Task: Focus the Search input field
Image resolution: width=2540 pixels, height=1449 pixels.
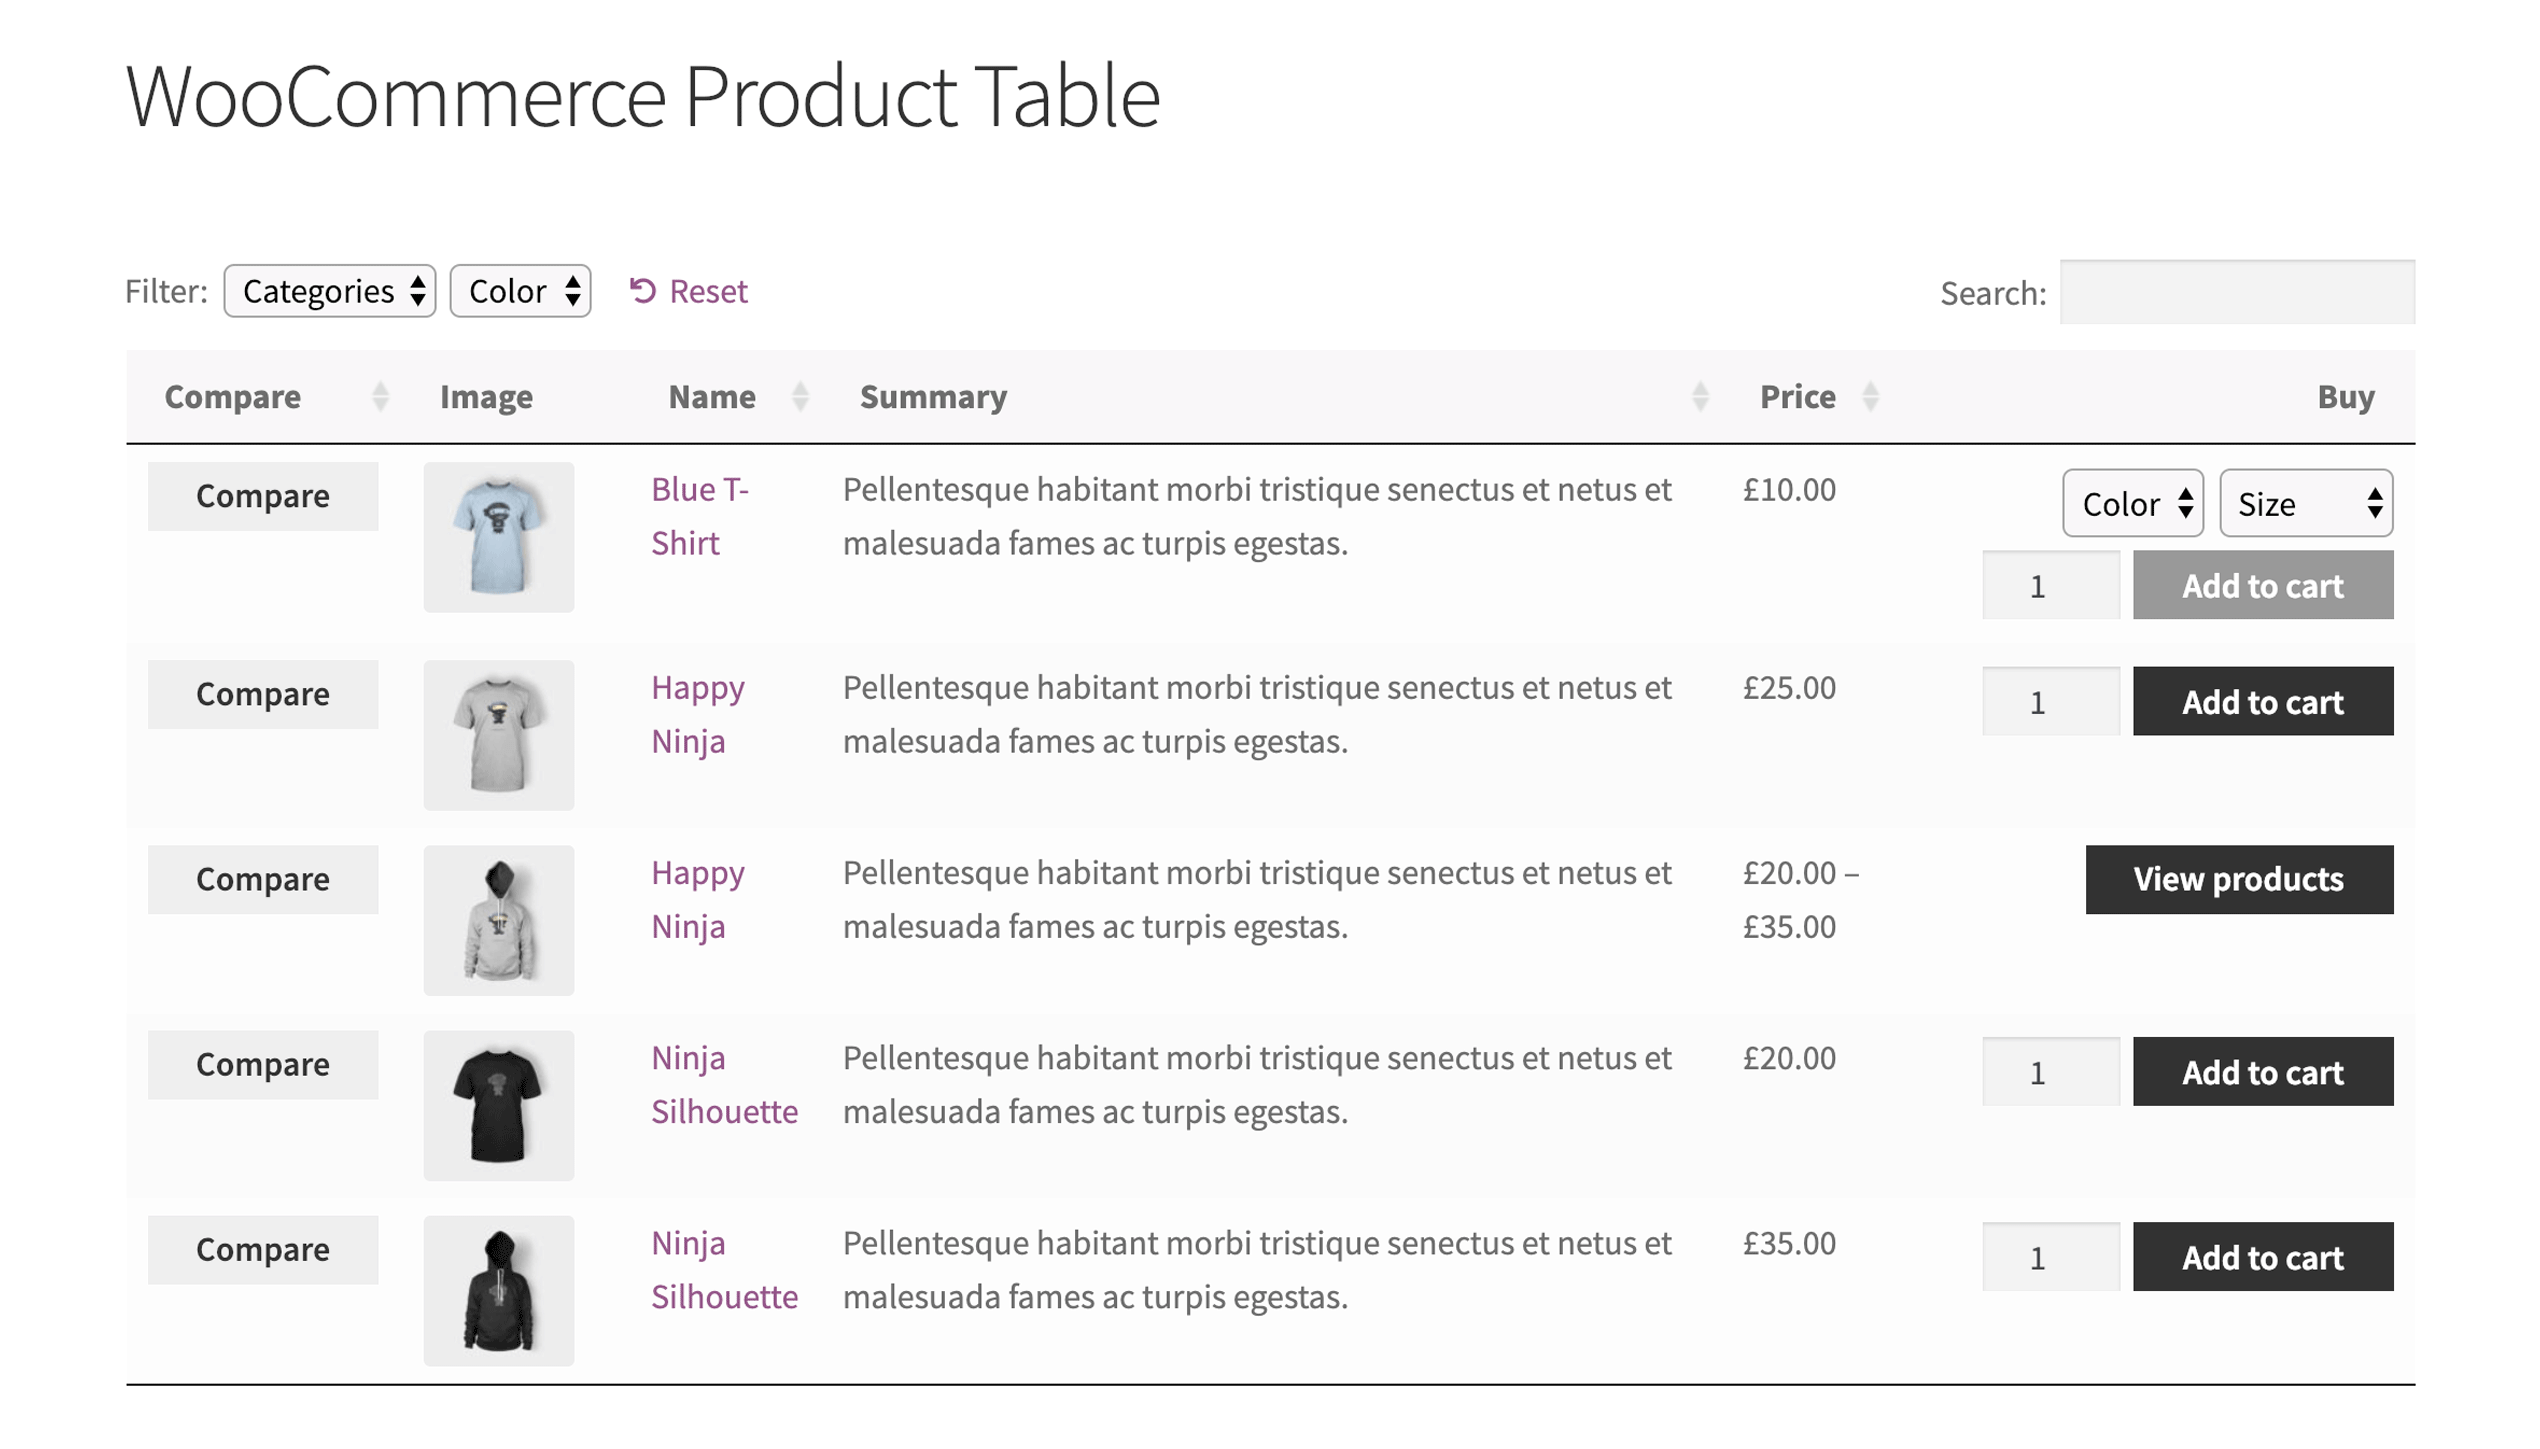Action: [x=2236, y=292]
